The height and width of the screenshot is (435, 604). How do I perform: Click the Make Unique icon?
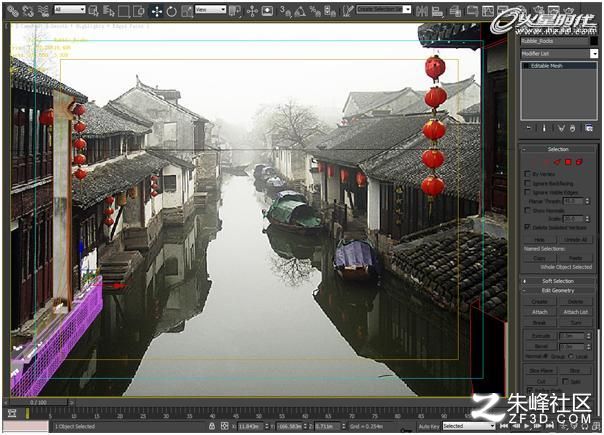point(561,128)
